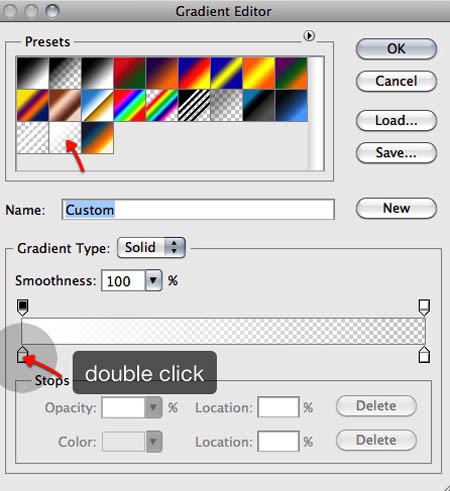Click the OK button
The image size is (450, 491).
(x=396, y=49)
